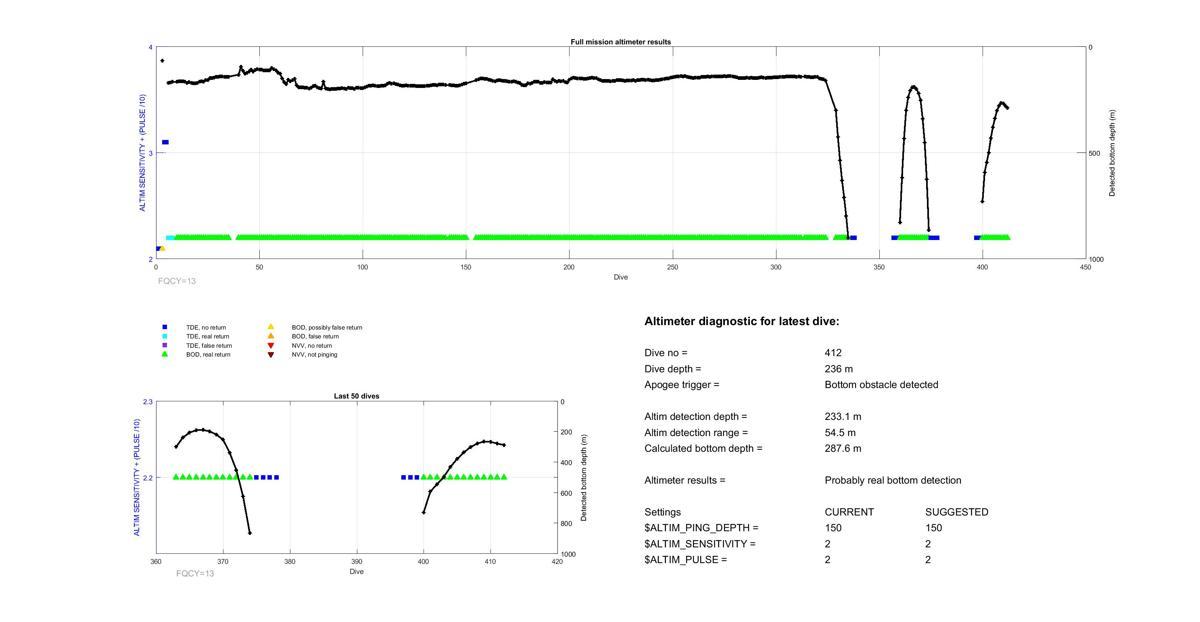Select the '$ALTIM_PULSE =' setting name
The height and width of the screenshot is (622, 1200).
pos(685,560)
